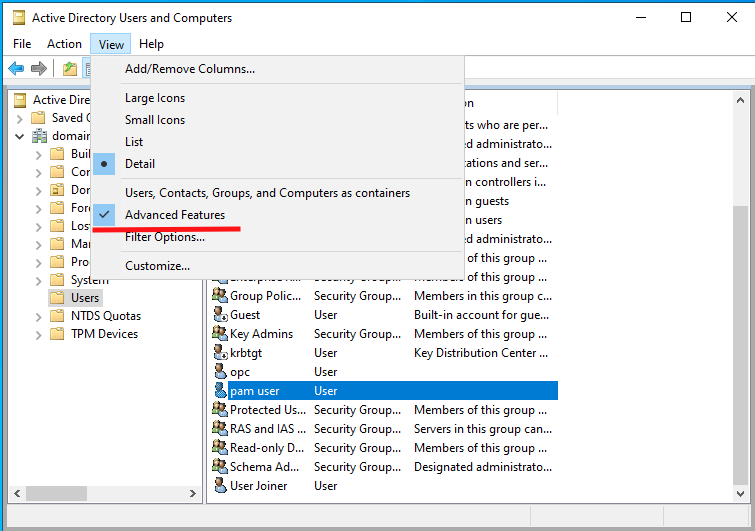The image size is (755, 531).
Task: Click the tree pane scroll right arrow
Action: pos(193,493)
